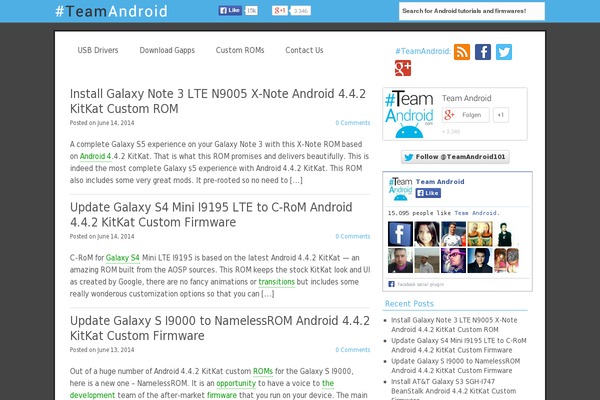Click the #TeamAndroid site logo

tap(111, 11)
